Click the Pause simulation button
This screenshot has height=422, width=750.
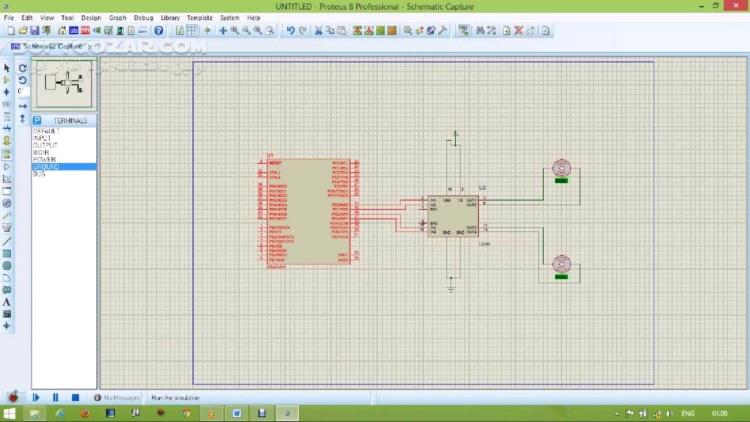[55, 398]
